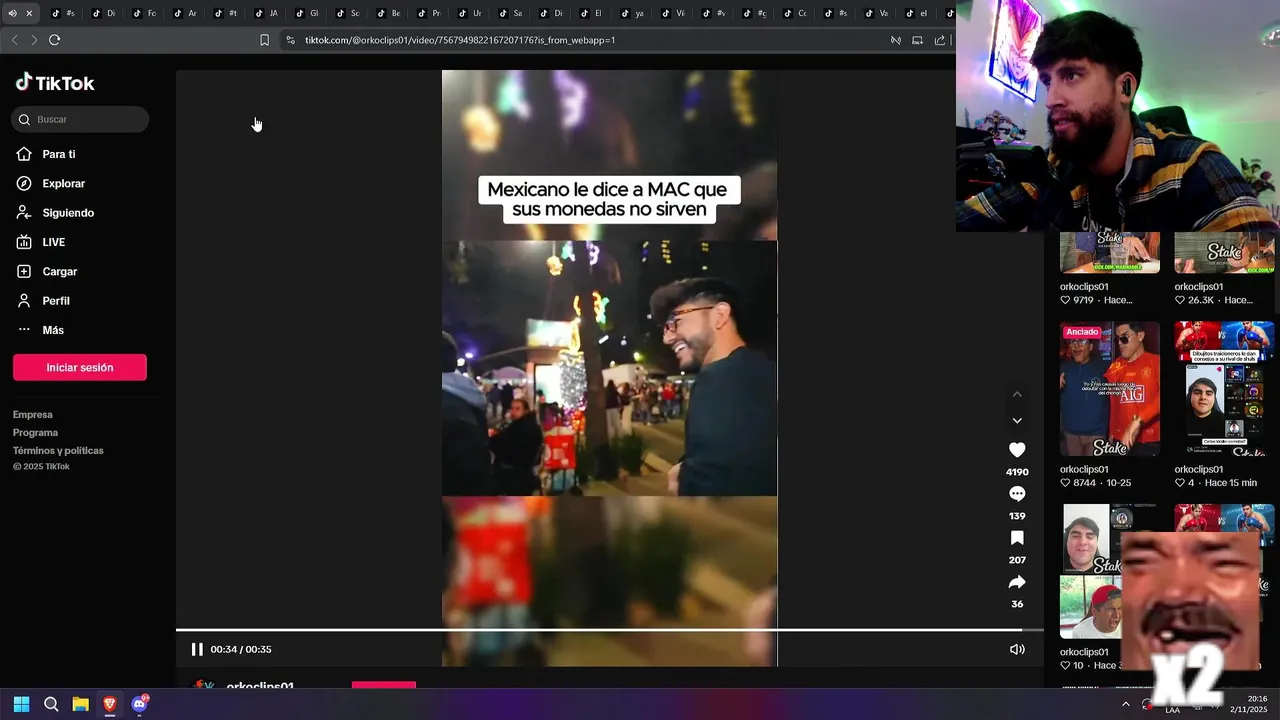Image resolution: width=1280 pixels, height=720 pixels.
Task: Switch to the "Cc" tab
Action: click(795, 13)
